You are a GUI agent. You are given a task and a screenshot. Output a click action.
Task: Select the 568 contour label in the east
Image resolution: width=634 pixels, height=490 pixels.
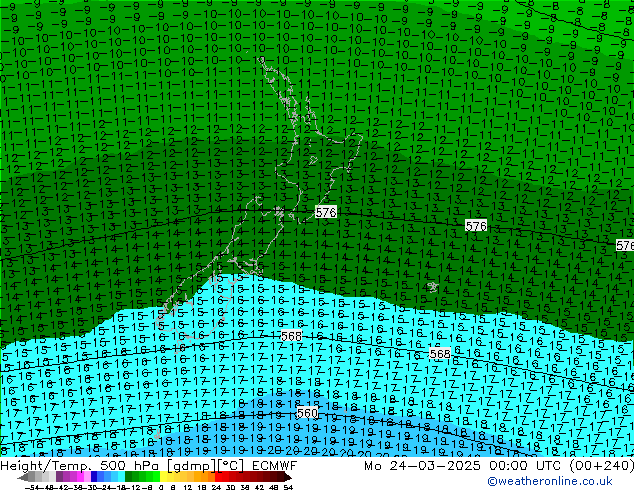pos(440,354)
